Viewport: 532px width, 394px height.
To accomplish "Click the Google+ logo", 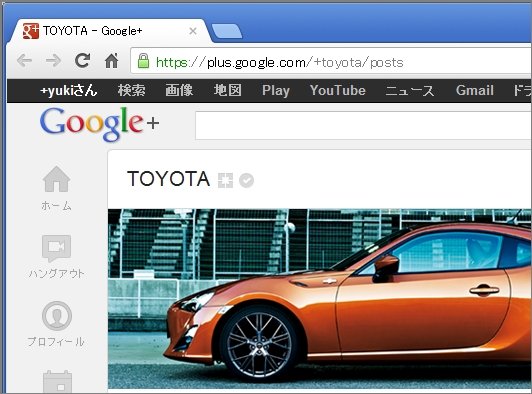I will click(x=99, y=124).
